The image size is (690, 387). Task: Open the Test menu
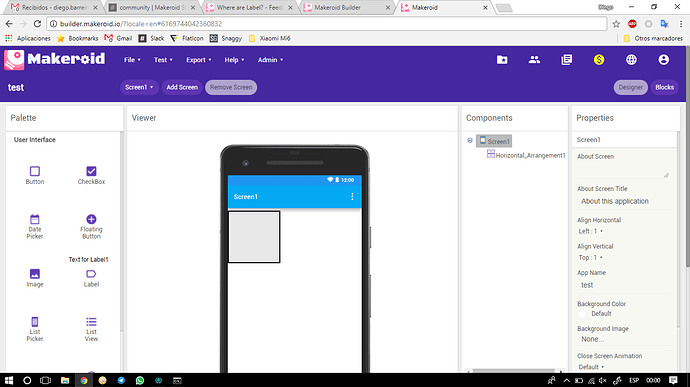163,60
